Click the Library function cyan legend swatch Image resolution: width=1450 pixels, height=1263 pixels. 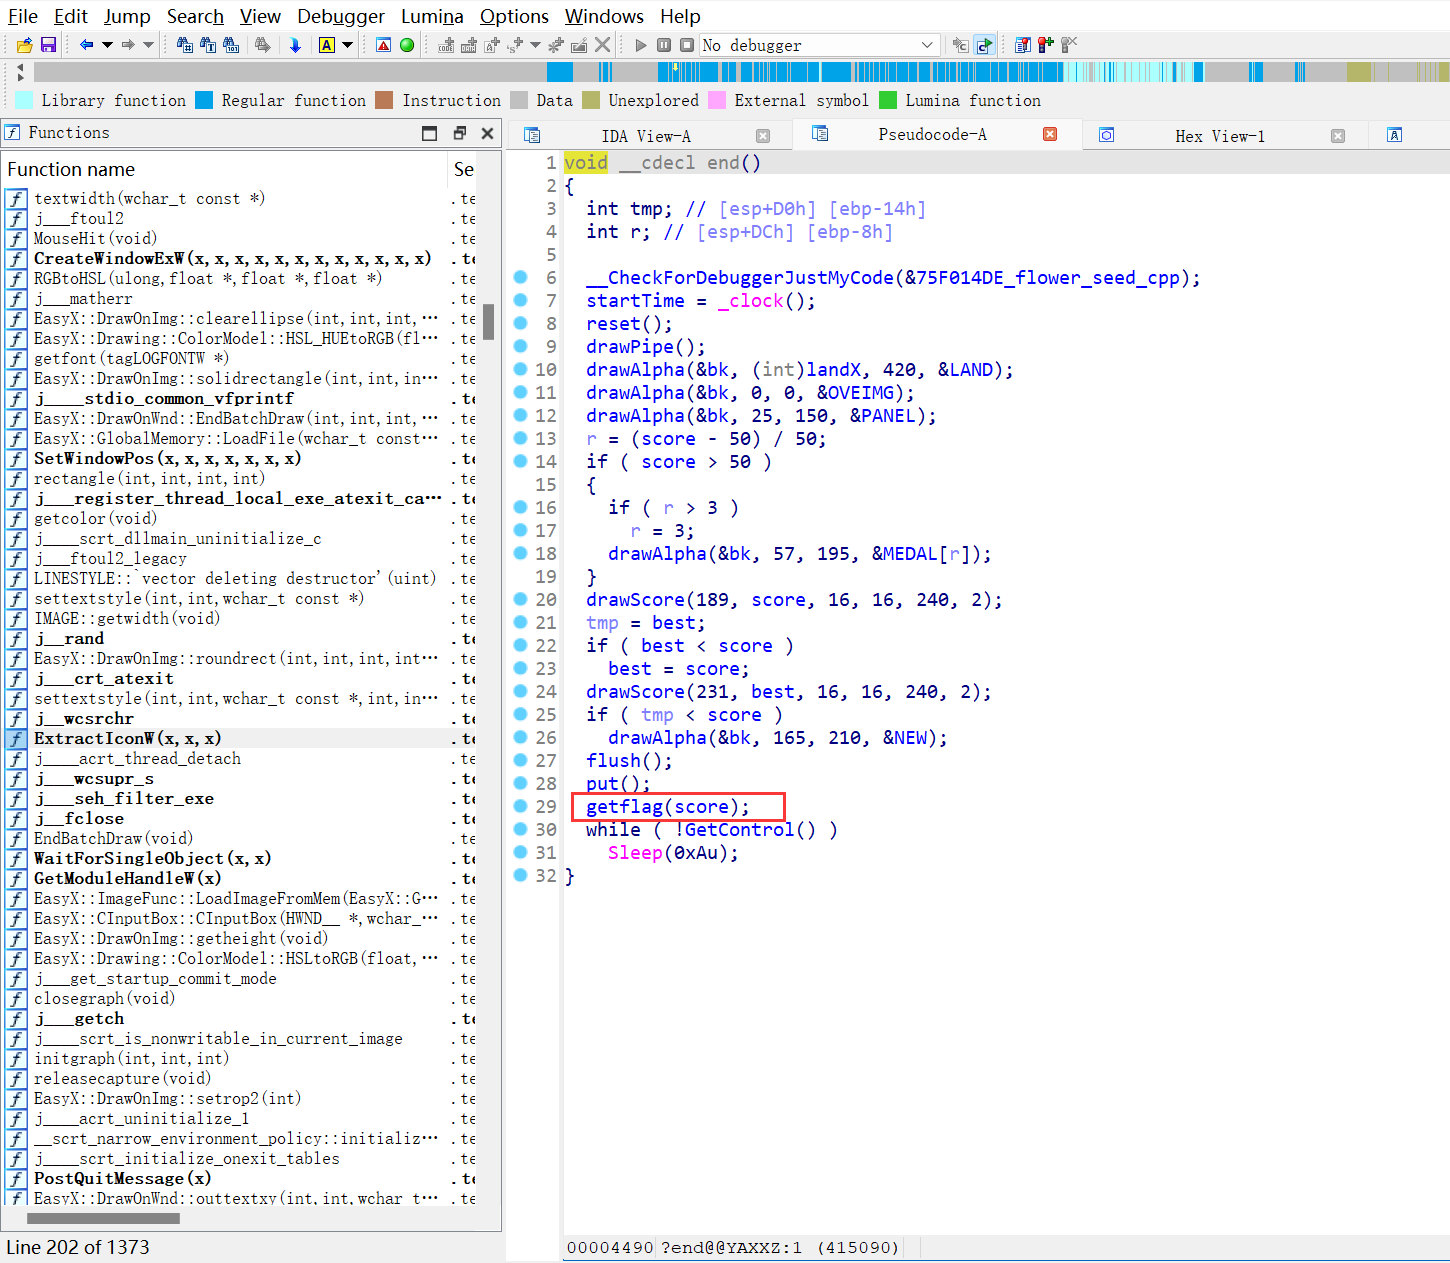(24, 100)
